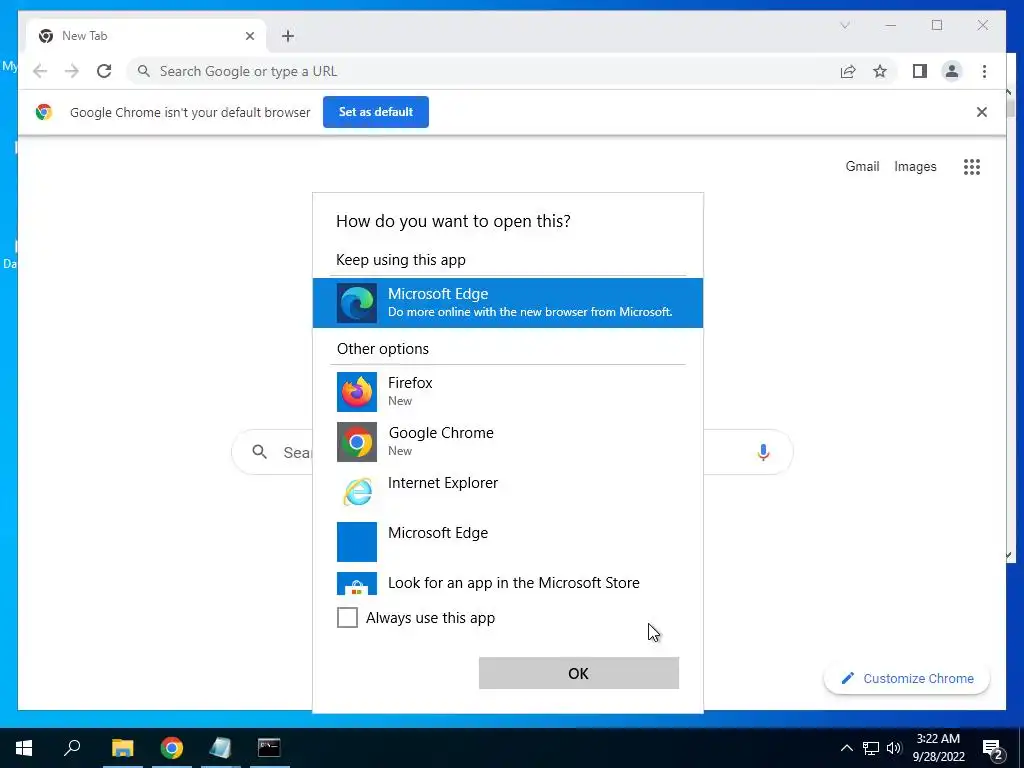1024x768 pixels.
Task: Open the volume tray icon
Action: pos(894,748)
